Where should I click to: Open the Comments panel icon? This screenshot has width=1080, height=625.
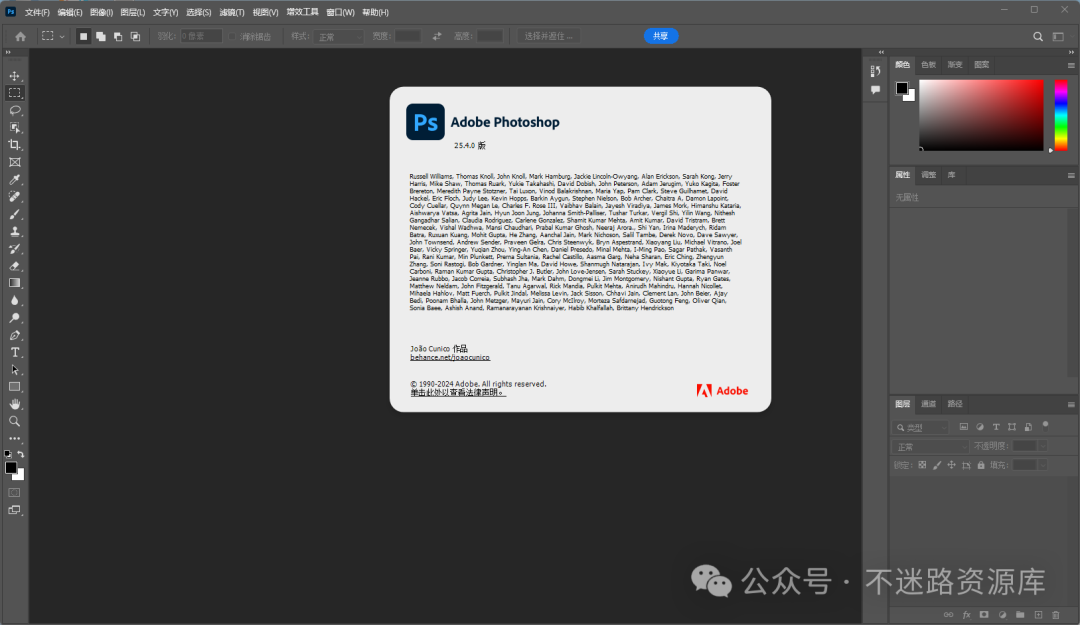tap(875, 90)
